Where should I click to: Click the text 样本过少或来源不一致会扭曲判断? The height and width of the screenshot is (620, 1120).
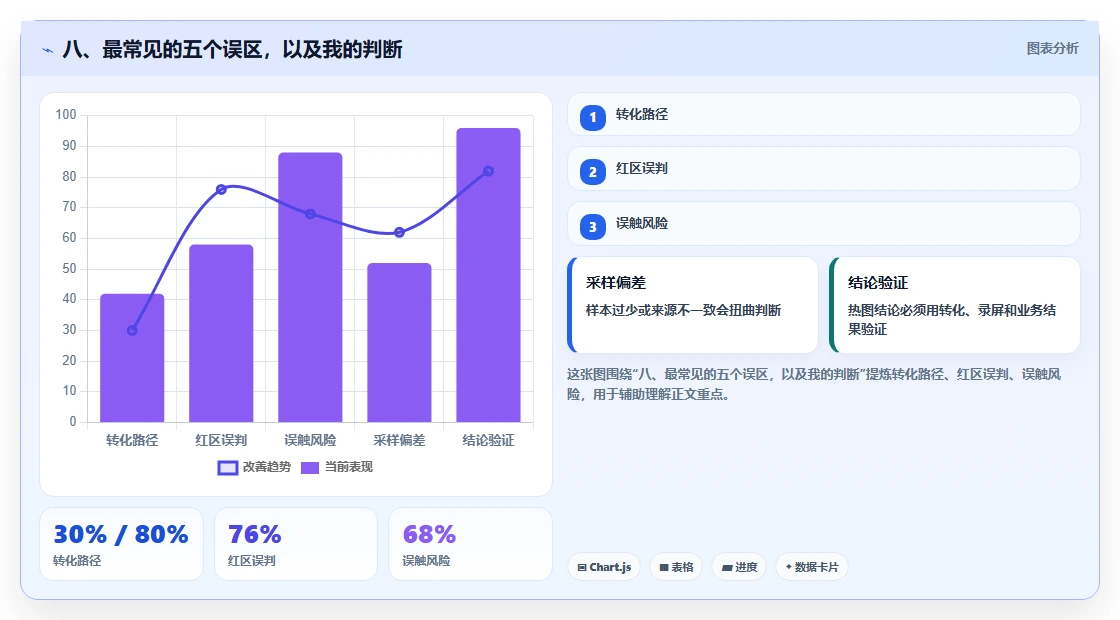pyautogui.click(x=684, y=310)
